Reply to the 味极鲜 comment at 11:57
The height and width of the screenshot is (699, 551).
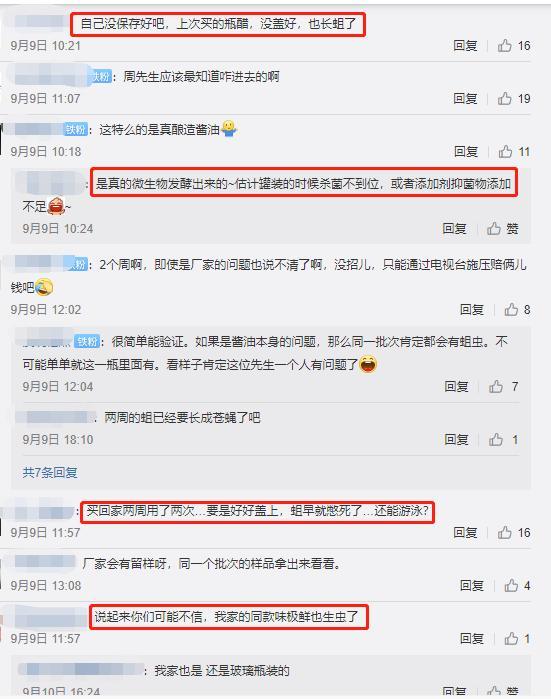472,639
